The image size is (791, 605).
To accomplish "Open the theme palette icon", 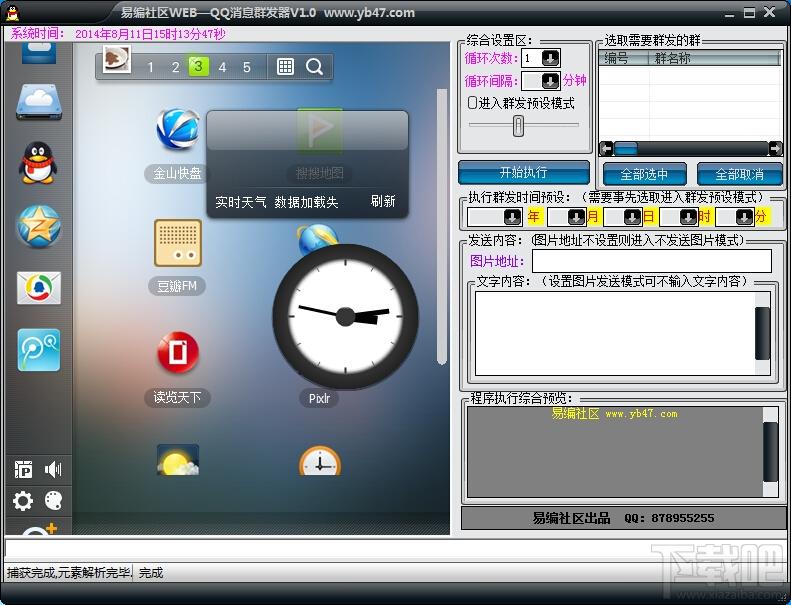I will point(53,501).
